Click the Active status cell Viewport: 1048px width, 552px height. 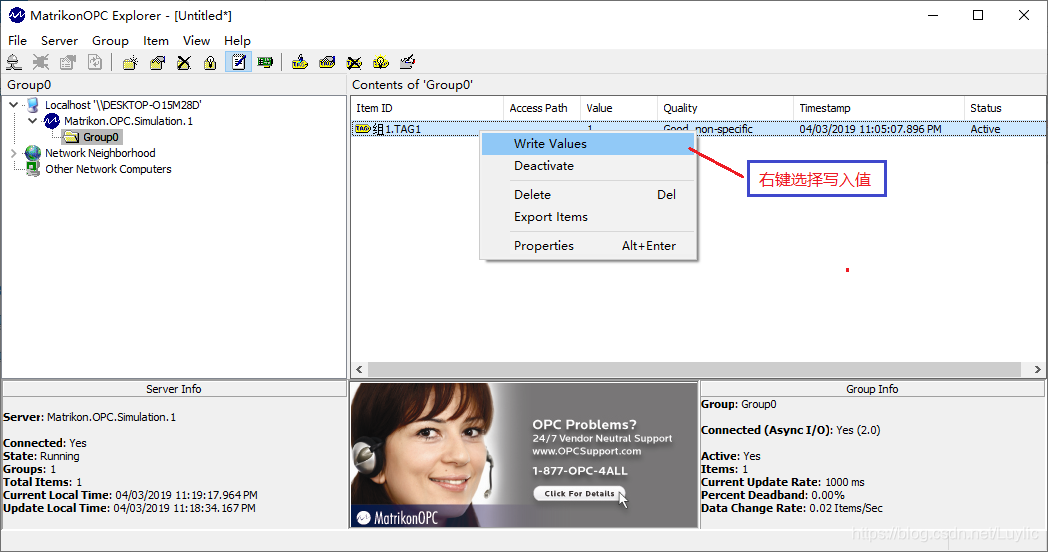pos(985,129)
